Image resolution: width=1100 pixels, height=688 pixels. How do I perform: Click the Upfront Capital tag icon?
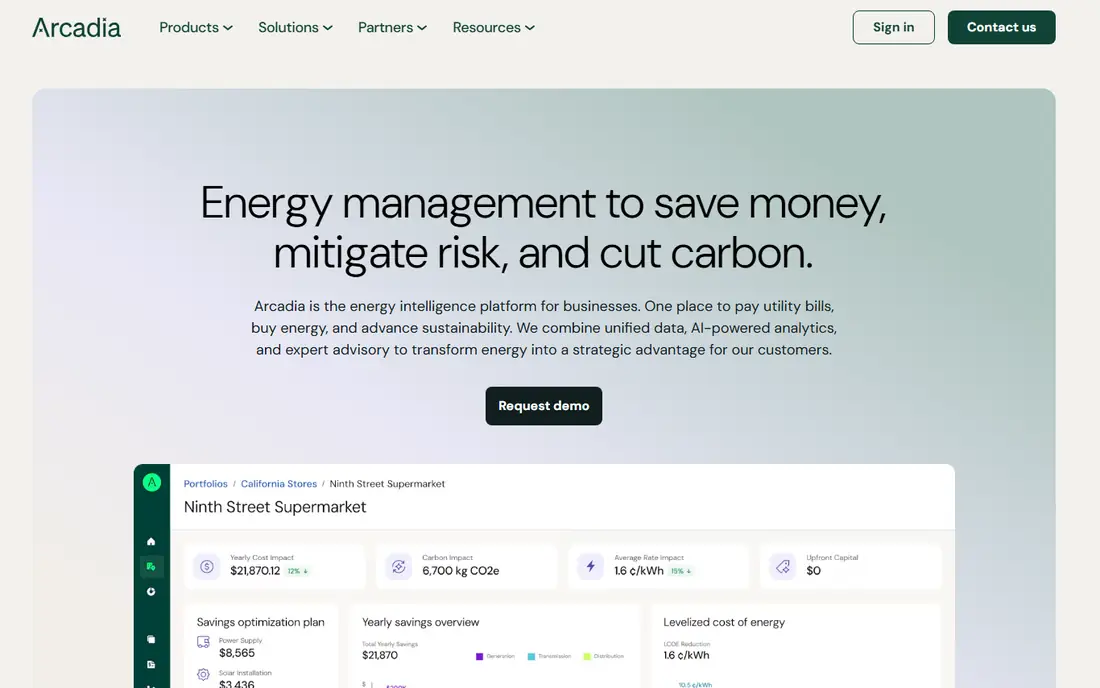(783, 566)
